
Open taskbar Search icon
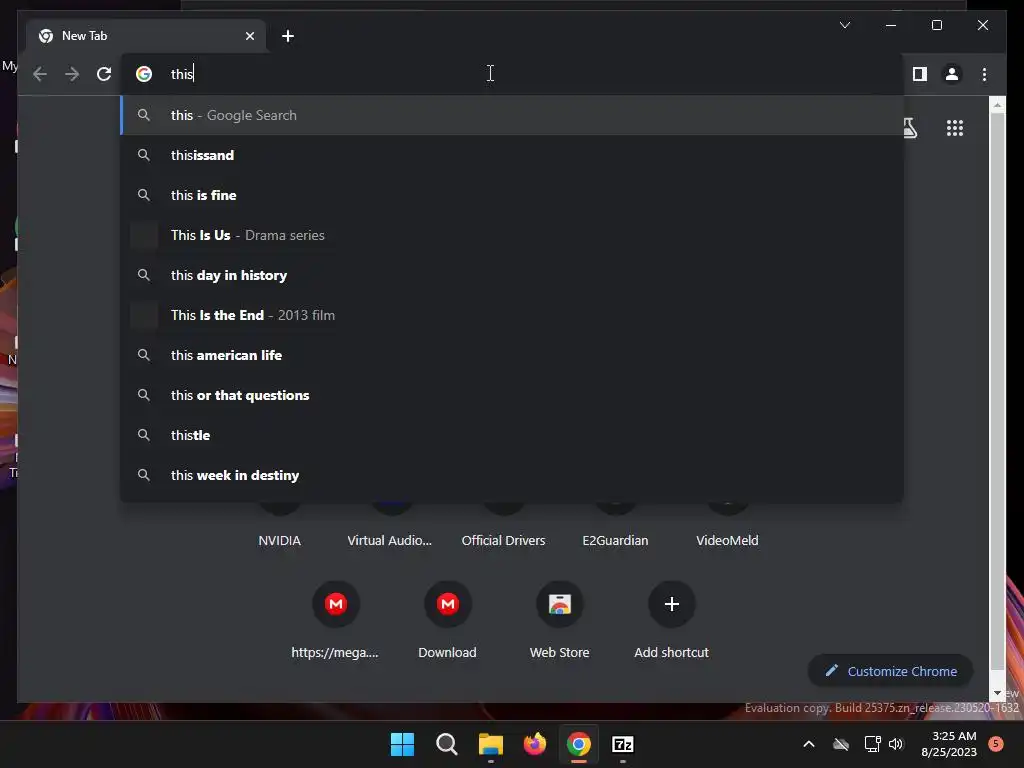[x=447, y=744]
